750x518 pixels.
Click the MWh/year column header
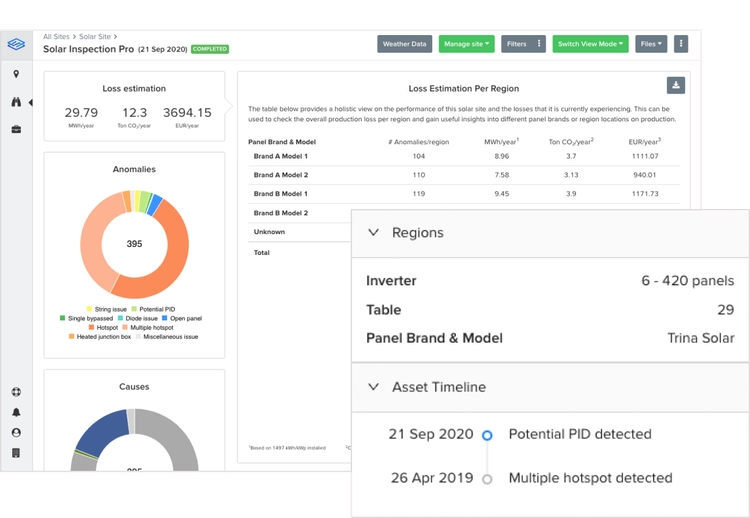[x=501, y=142]
